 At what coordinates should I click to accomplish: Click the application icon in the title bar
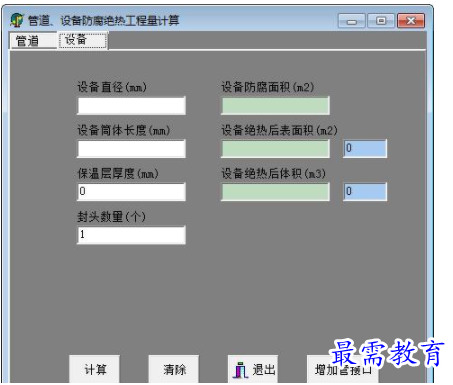[17, 20]
